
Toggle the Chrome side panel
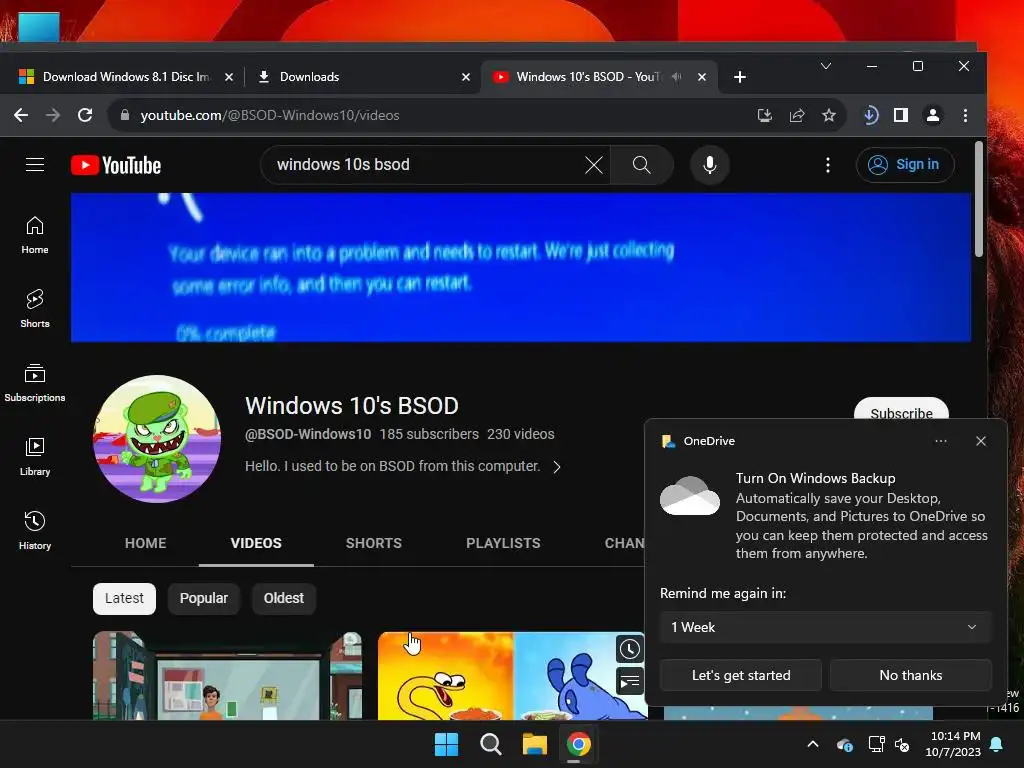coord(901,116)
